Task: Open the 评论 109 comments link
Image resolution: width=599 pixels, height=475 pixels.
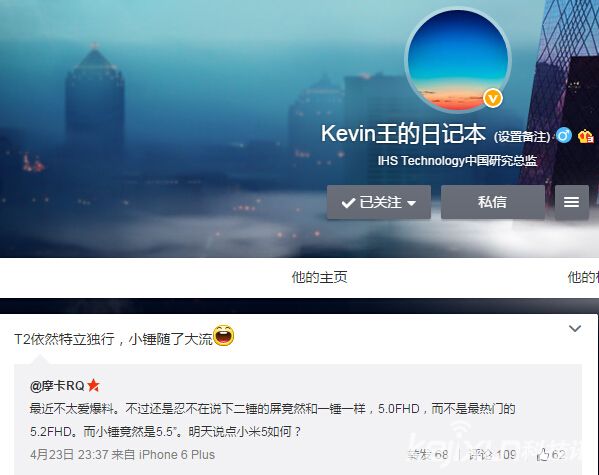Action: [492, 455]
